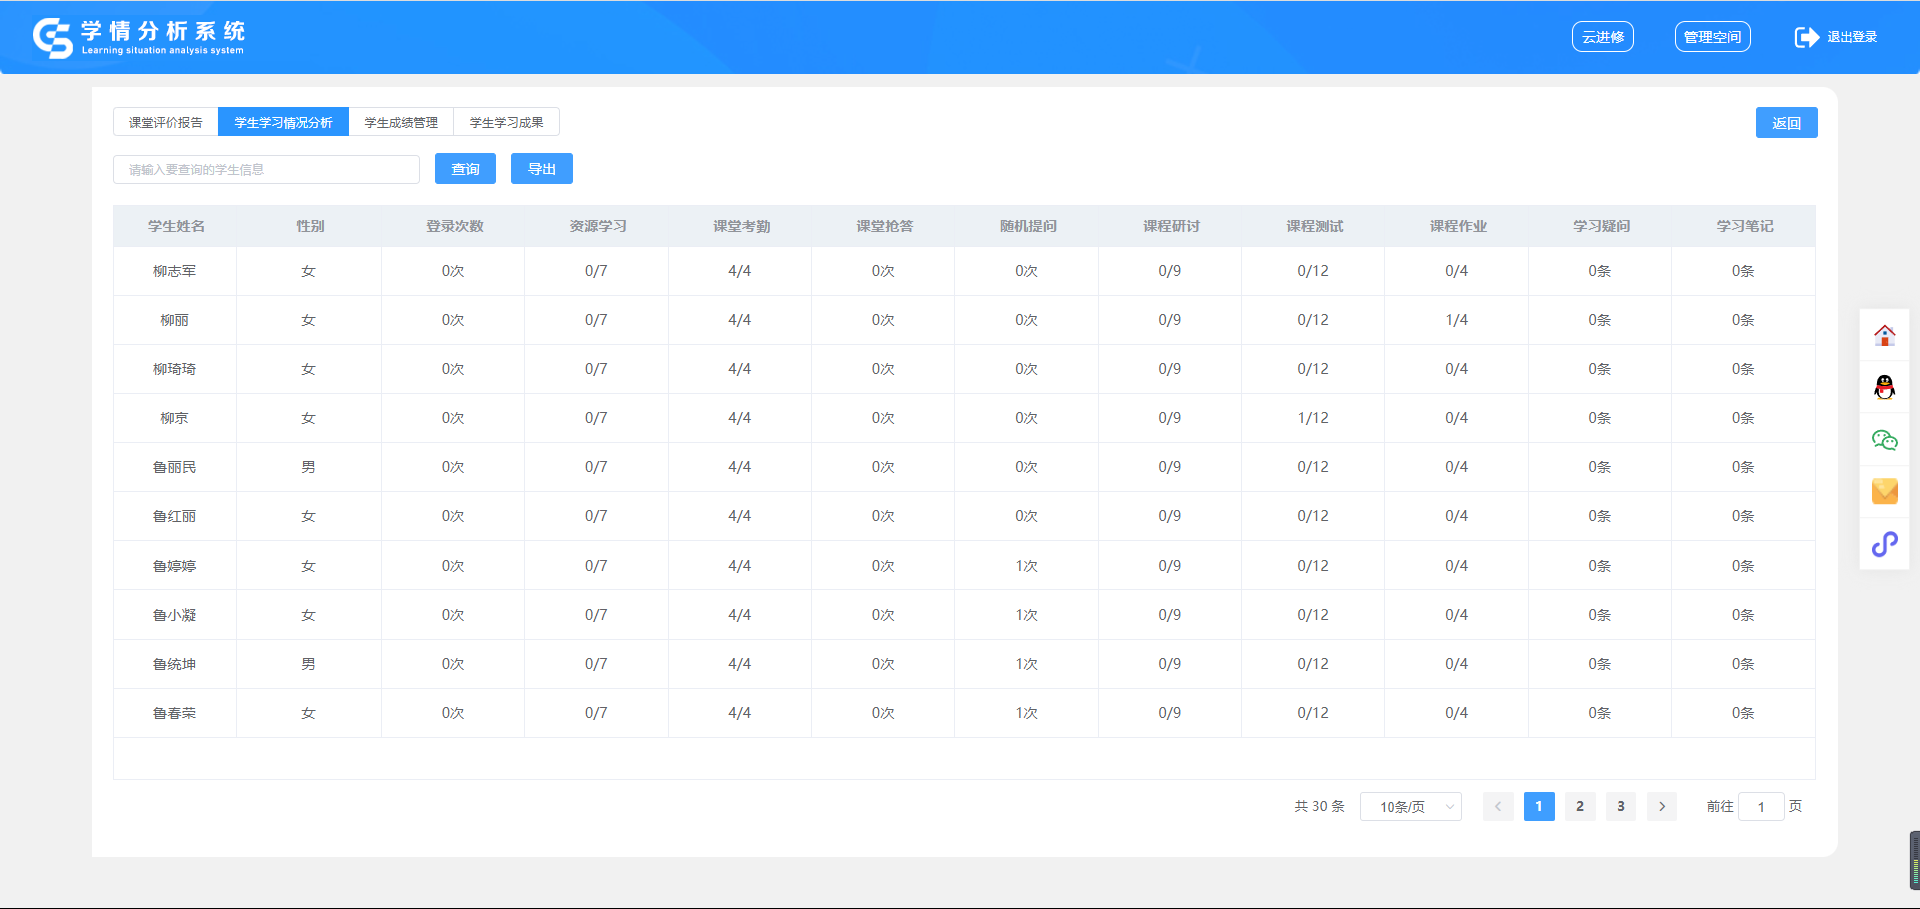Switch to 课堂评价报告 tab

click(x=166, y=122)
